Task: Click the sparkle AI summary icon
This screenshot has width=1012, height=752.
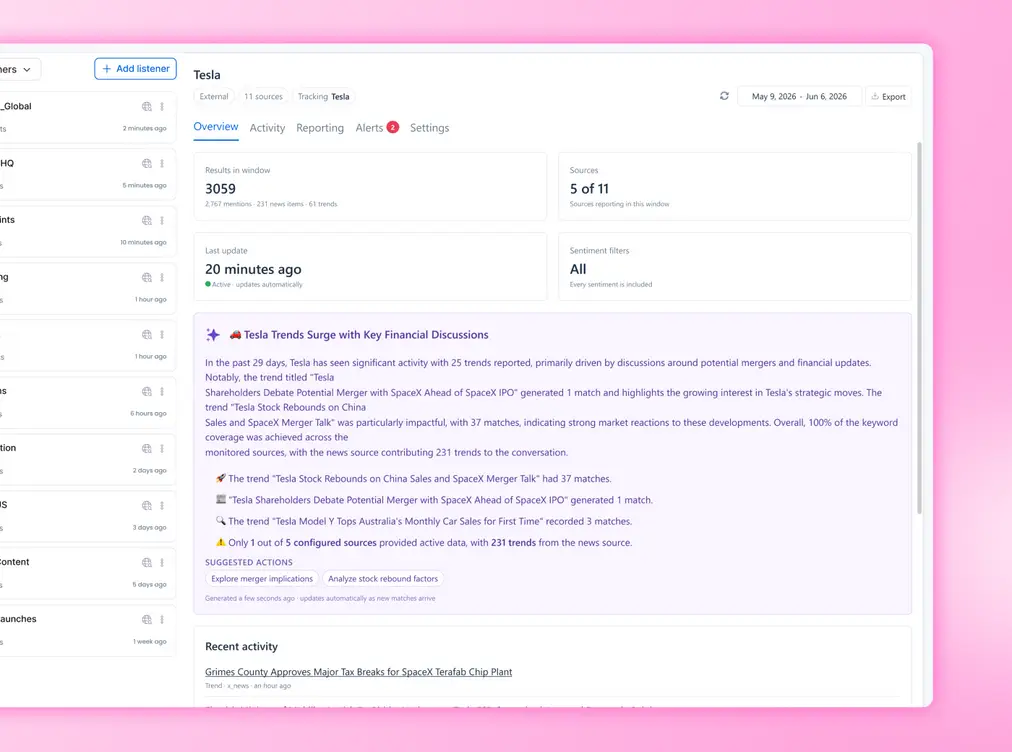Action: point(213,334)
